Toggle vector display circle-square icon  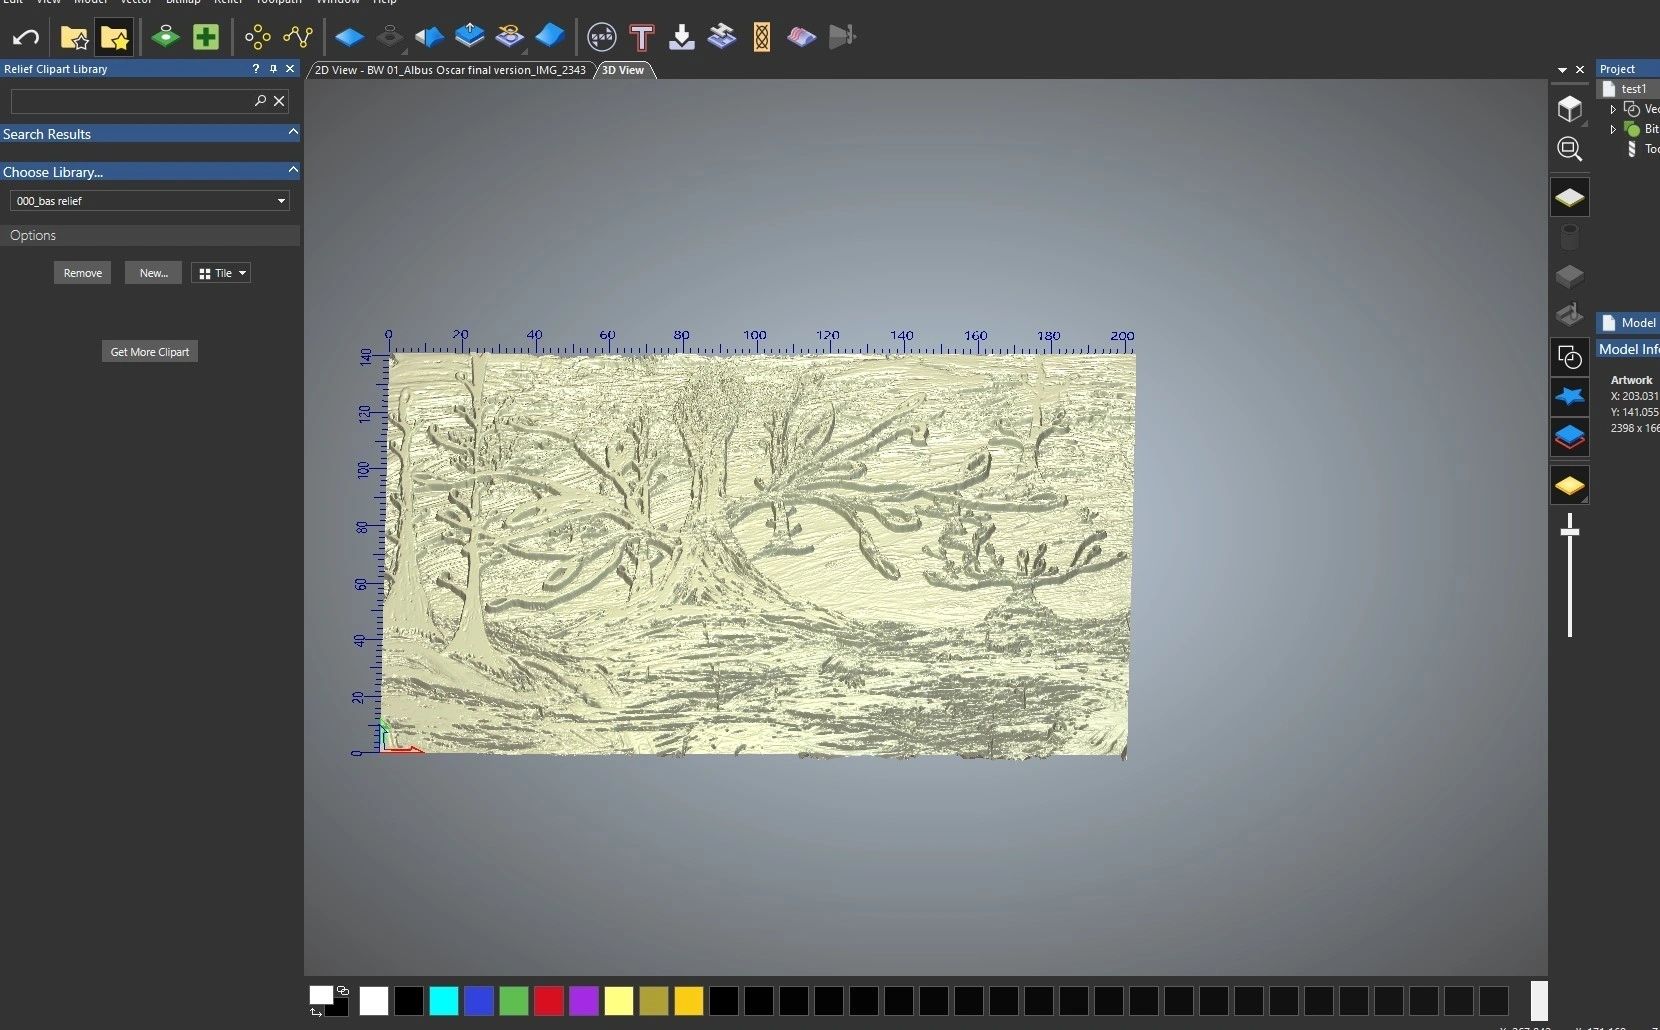point(1570,357)
